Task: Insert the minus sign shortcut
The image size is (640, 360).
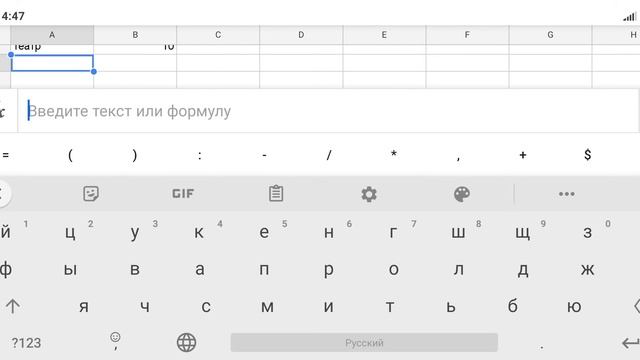Action: (264, 155)
